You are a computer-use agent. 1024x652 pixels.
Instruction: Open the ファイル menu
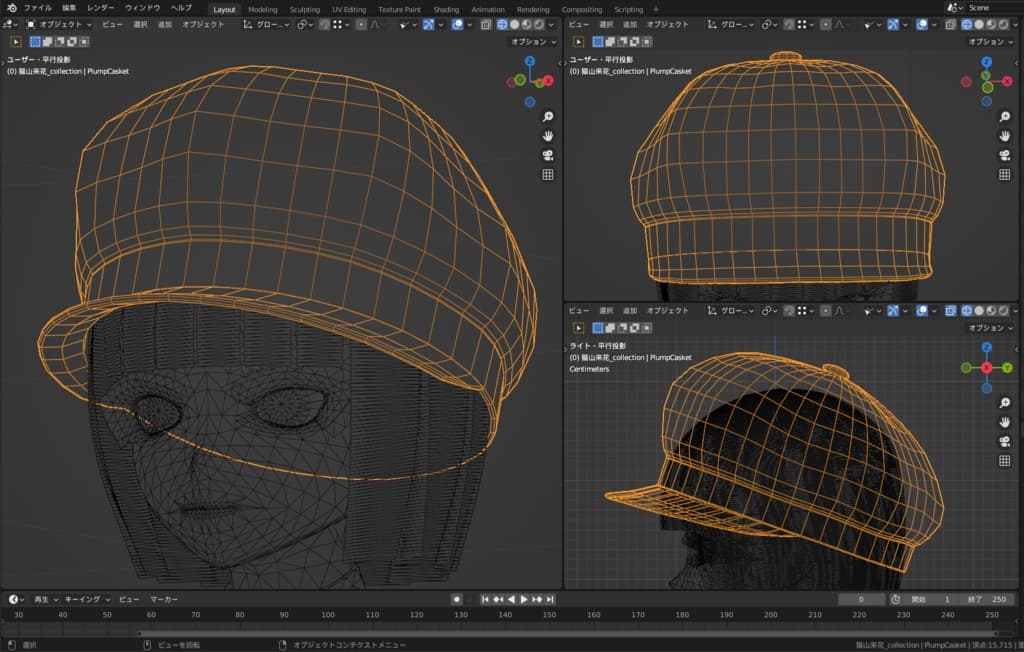pos(38,8)
